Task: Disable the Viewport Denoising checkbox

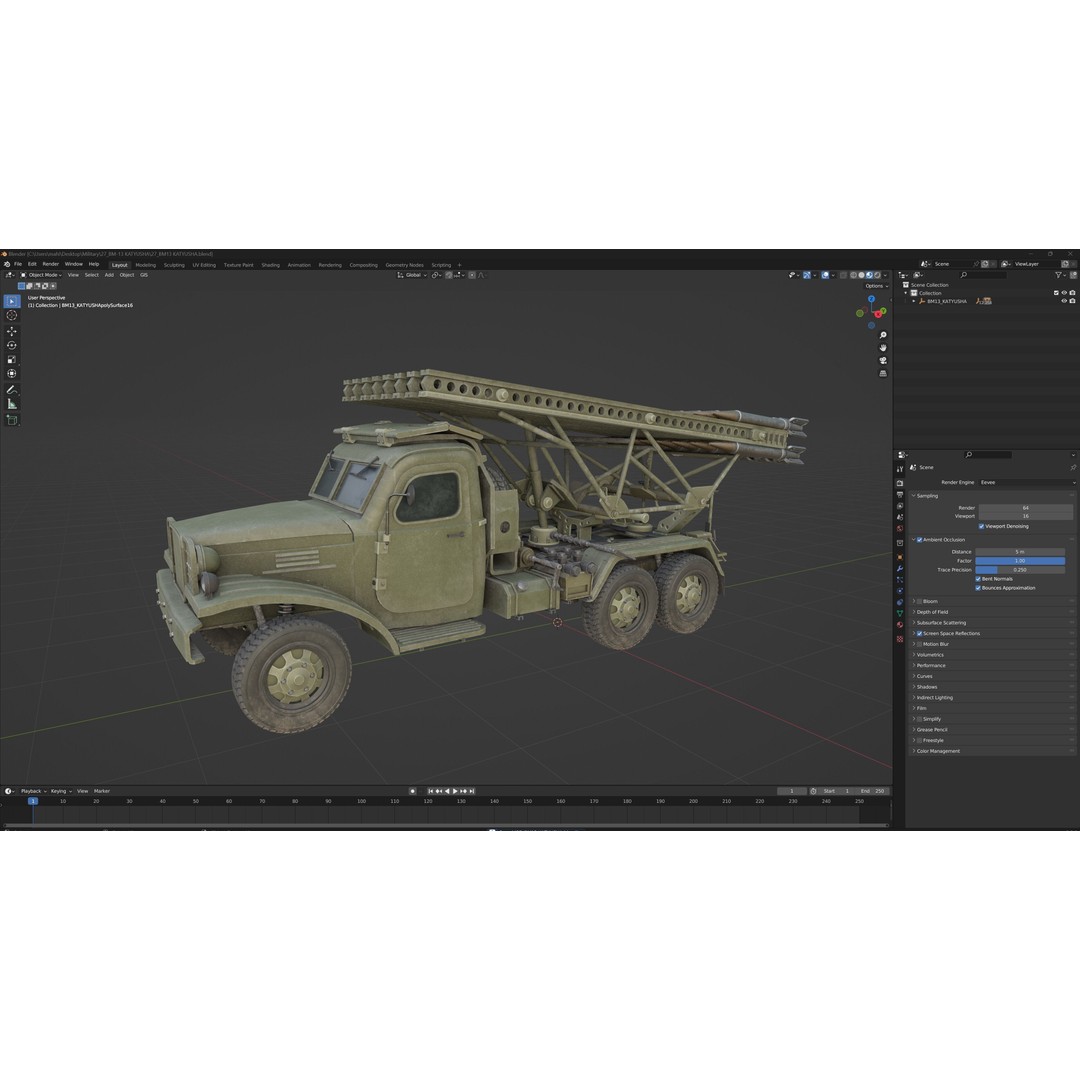Action: pos(980,526)
